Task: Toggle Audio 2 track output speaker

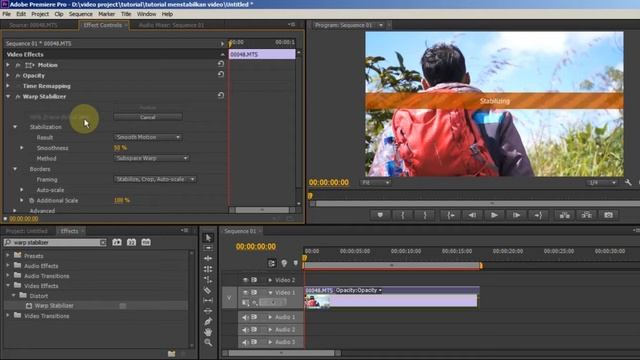Action: point(245,330)
